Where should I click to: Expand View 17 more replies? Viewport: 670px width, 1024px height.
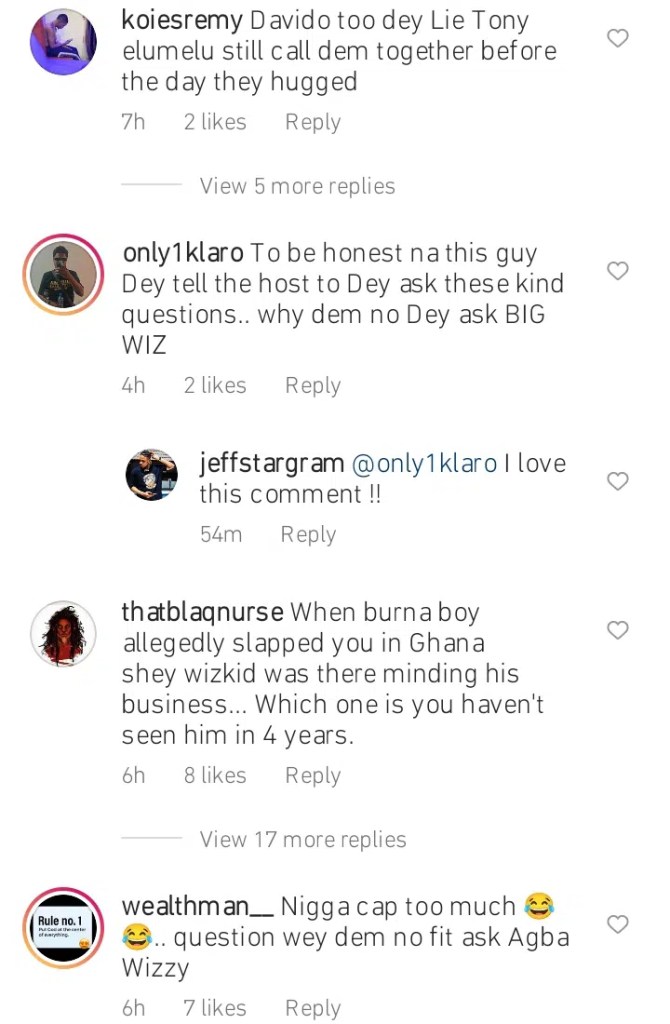coord(303,839)
